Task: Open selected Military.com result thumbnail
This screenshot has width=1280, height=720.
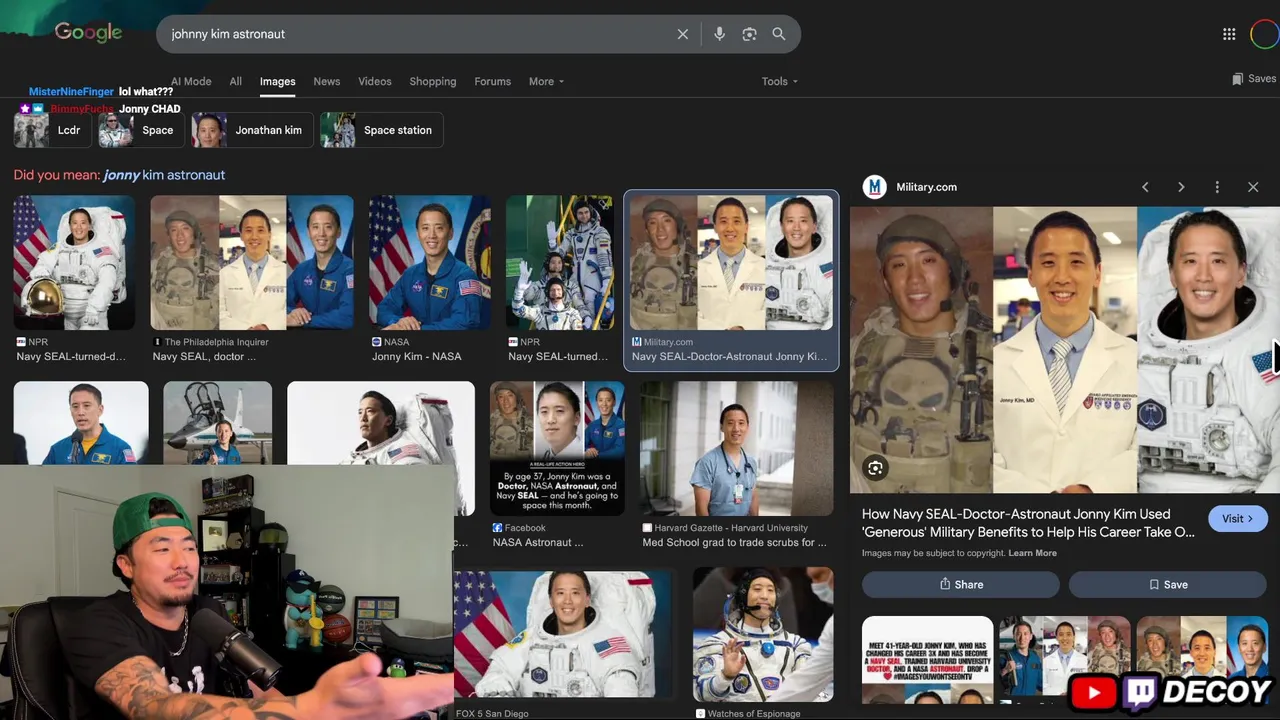Action: click(x=731, y=263)
